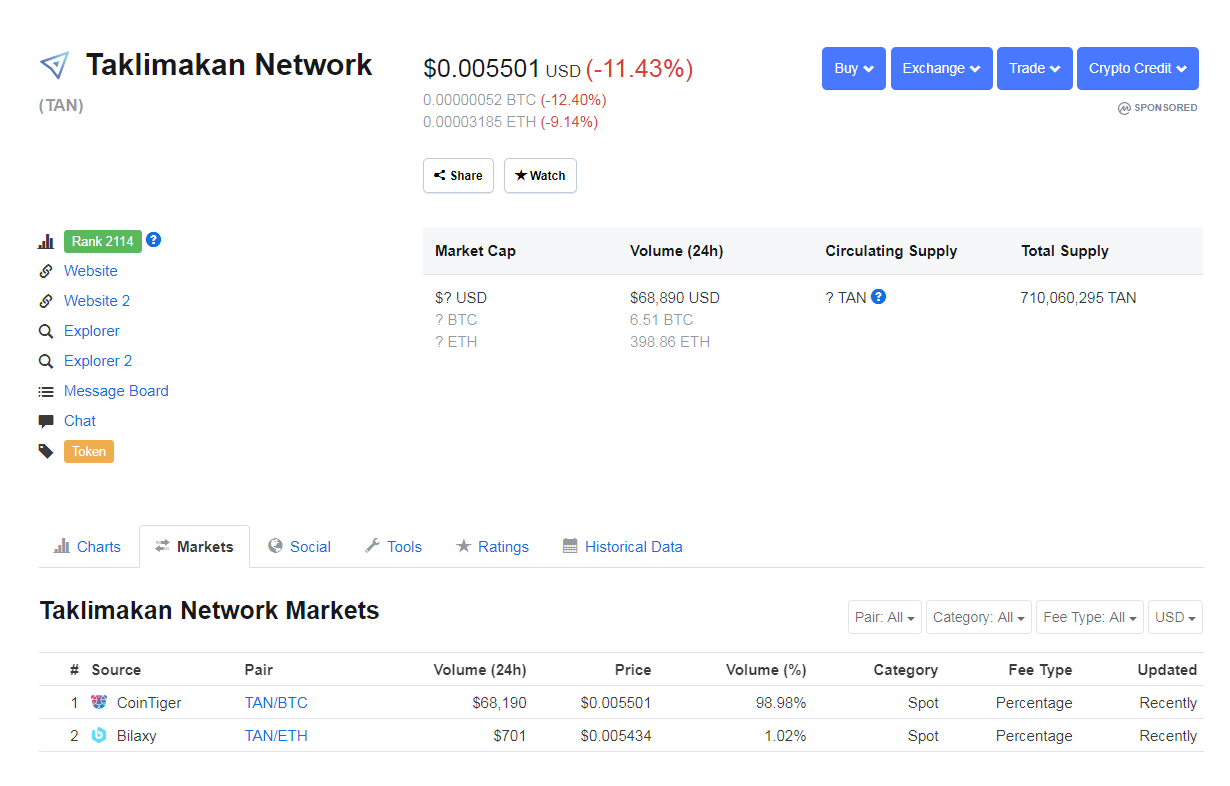
Task: Sort by Source column header
Action: click(x=116, y=670)
